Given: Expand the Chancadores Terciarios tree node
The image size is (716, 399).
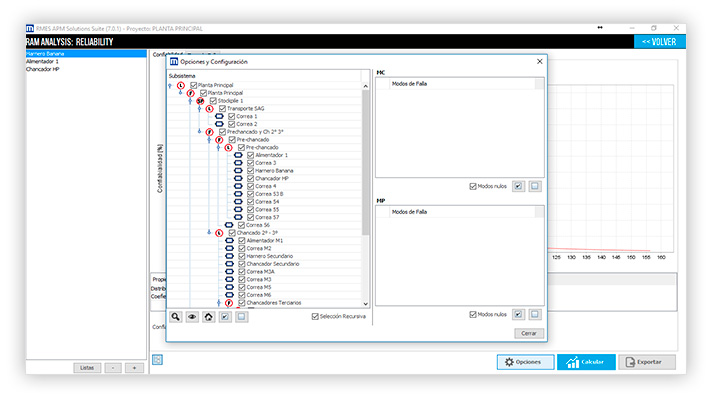Looking at the screenshot, I should point(219,303).
